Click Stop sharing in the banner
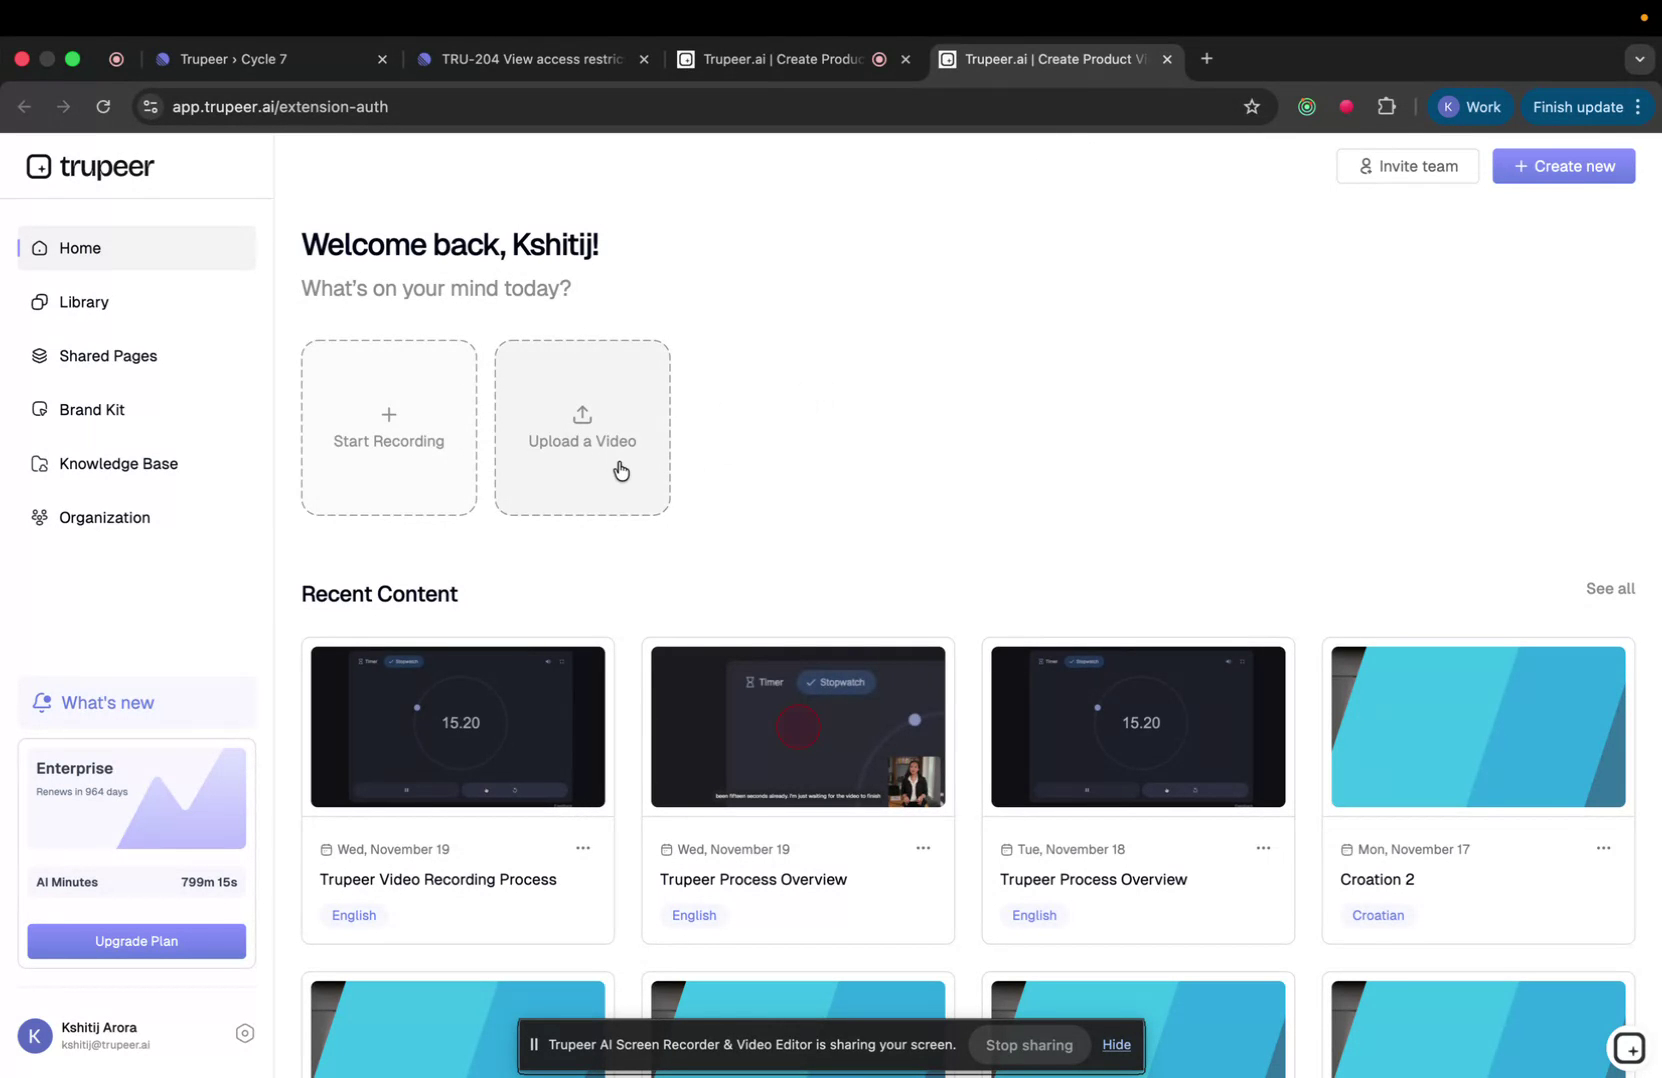The height and width of the screenshot is (1078, 1662). pos(1028,1045)
